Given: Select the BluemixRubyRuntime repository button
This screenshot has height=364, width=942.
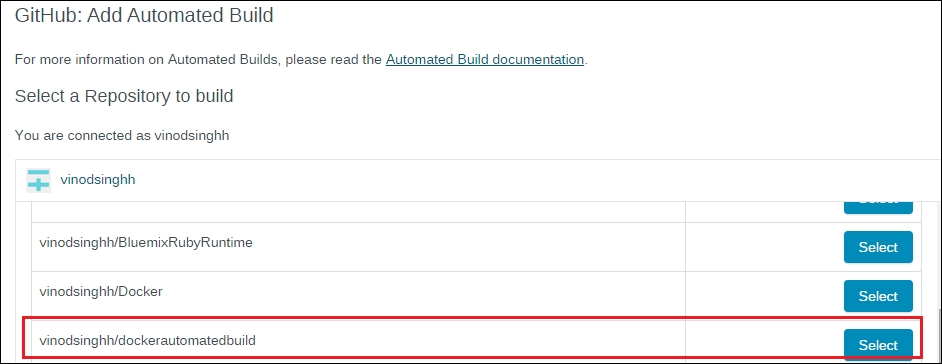Looking at the screenshot, I should [878, 247].
